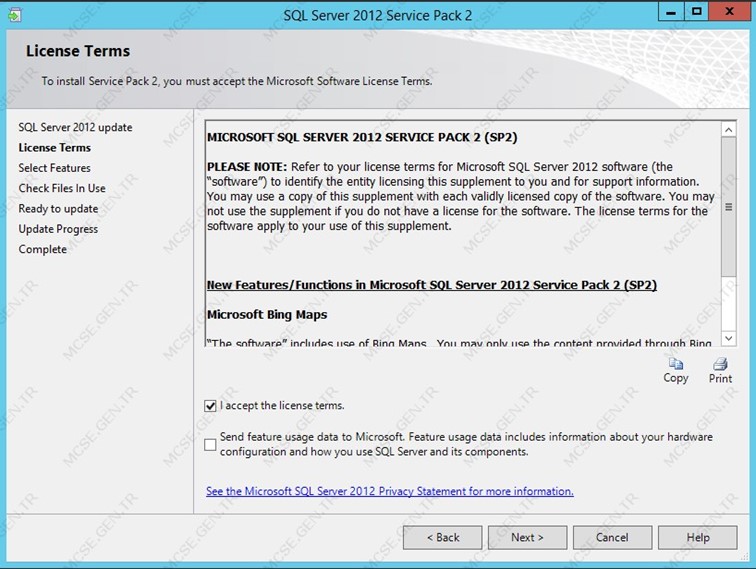Select 'Ready to update' step
Image resolution: width=756 pixels, height=569 pixels.
point(58,209)
